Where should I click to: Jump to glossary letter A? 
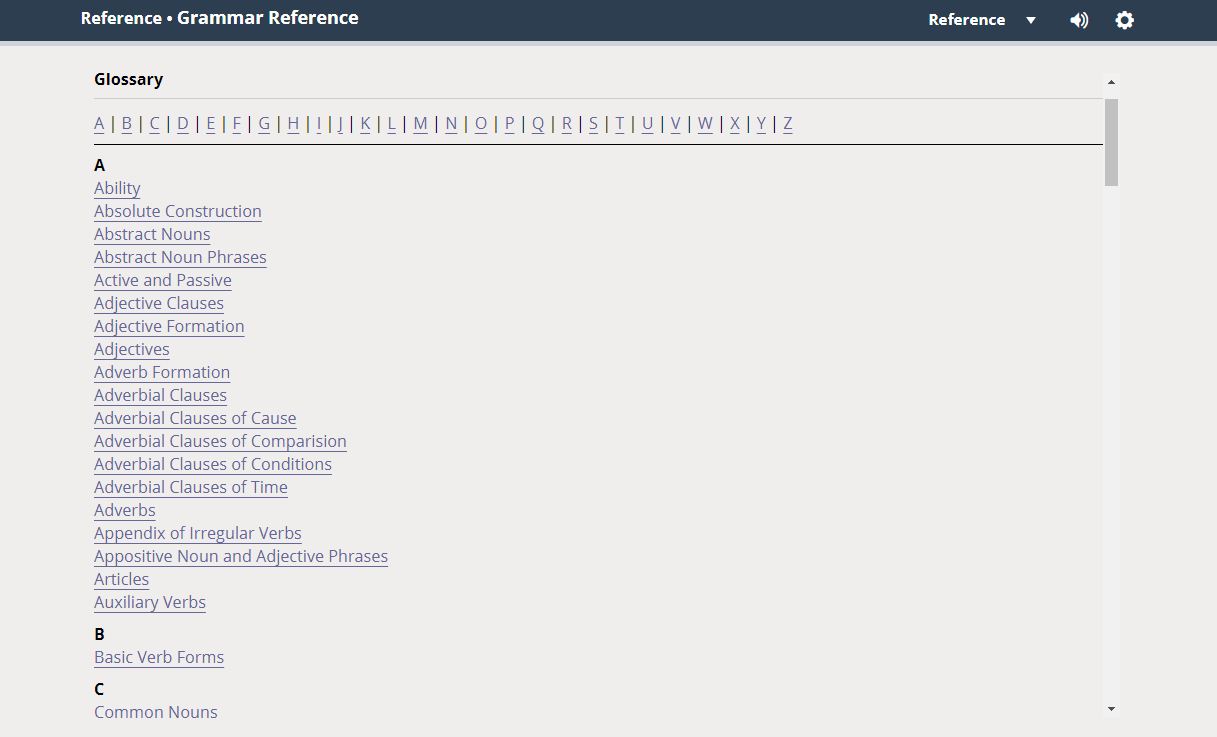pos(99,123)
